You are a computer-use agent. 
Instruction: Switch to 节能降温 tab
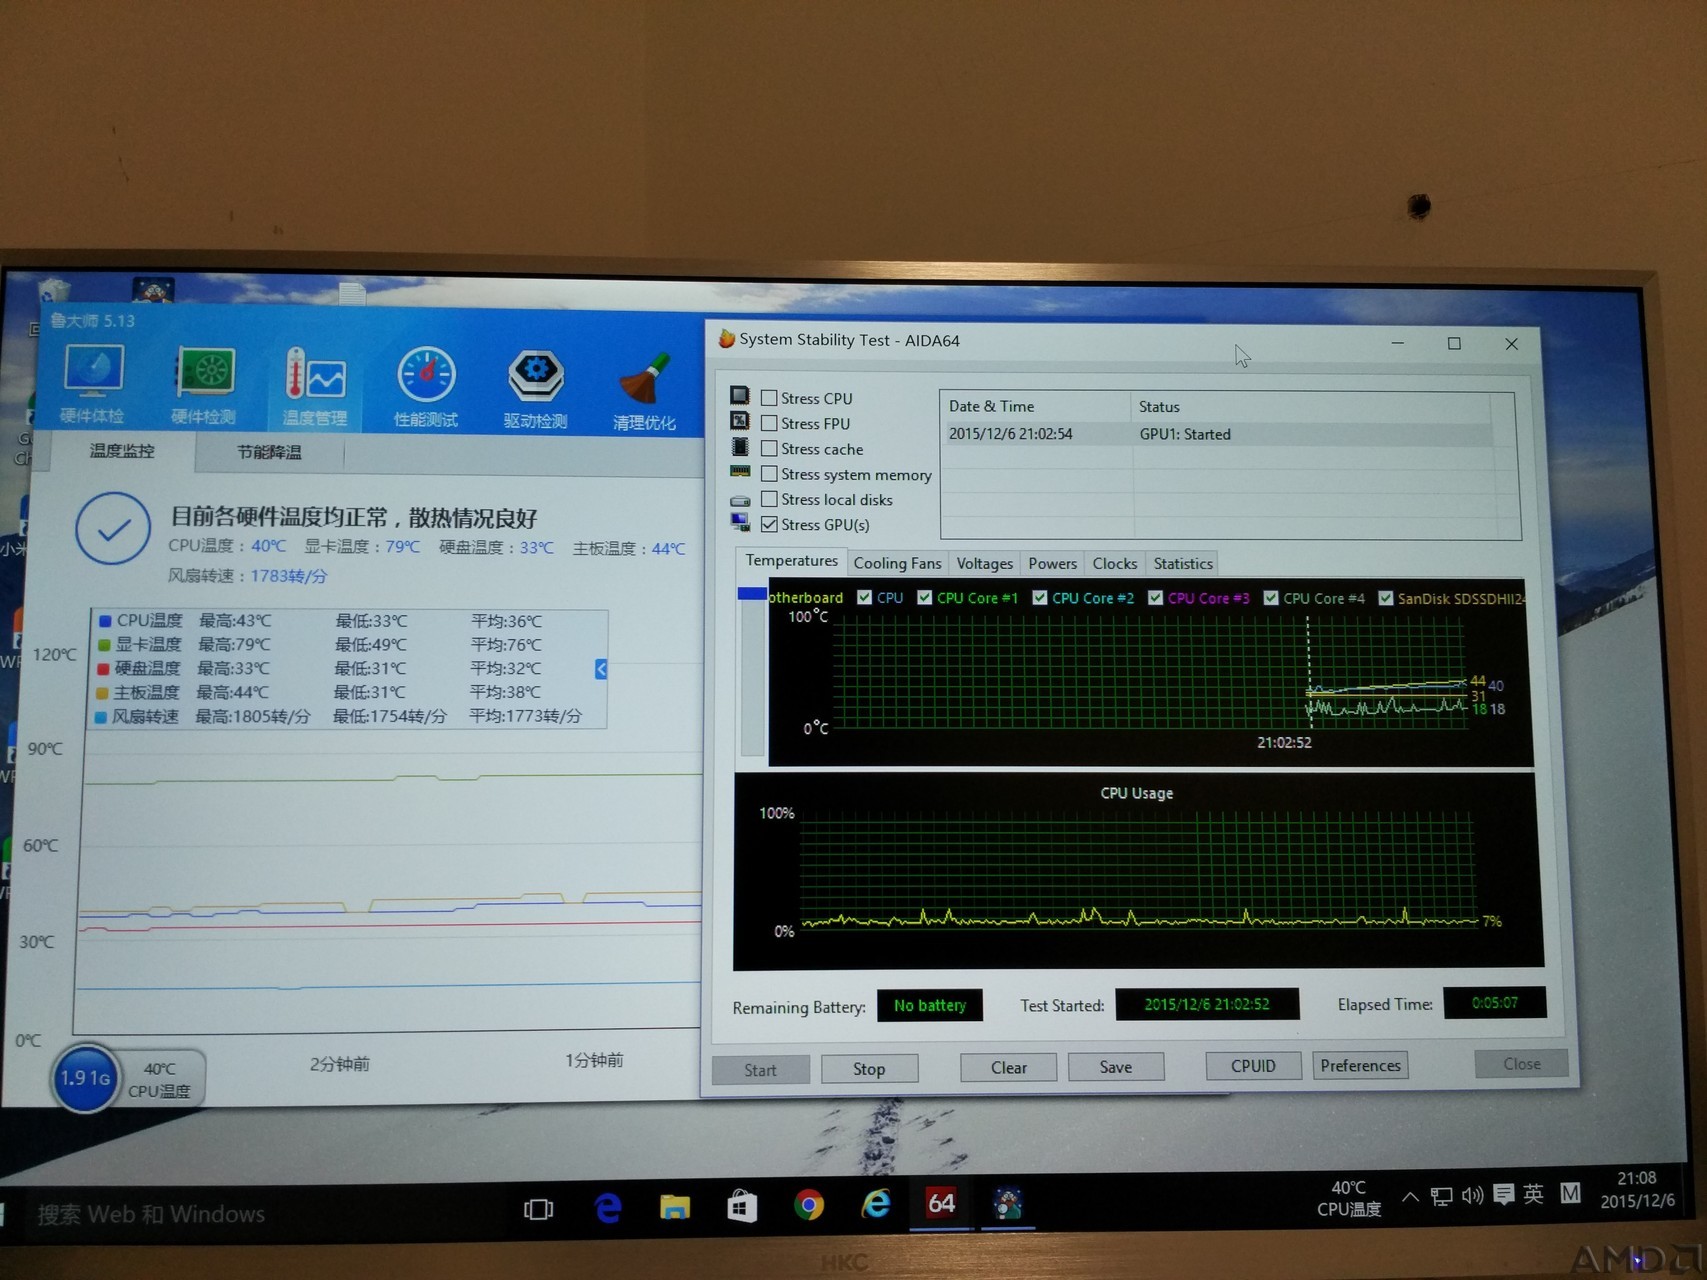coord(269,452)
